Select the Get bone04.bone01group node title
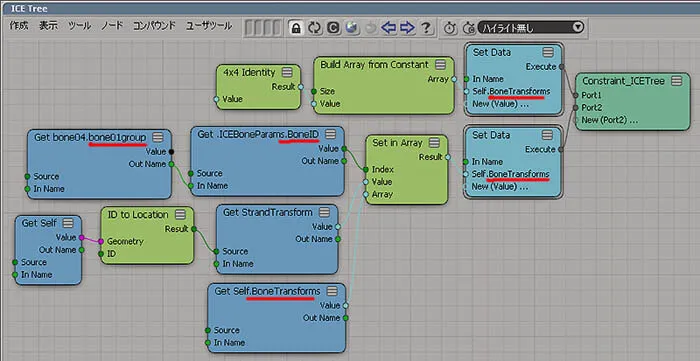The image size is (700, 361). pyautogui.click(x=90, y=137)
